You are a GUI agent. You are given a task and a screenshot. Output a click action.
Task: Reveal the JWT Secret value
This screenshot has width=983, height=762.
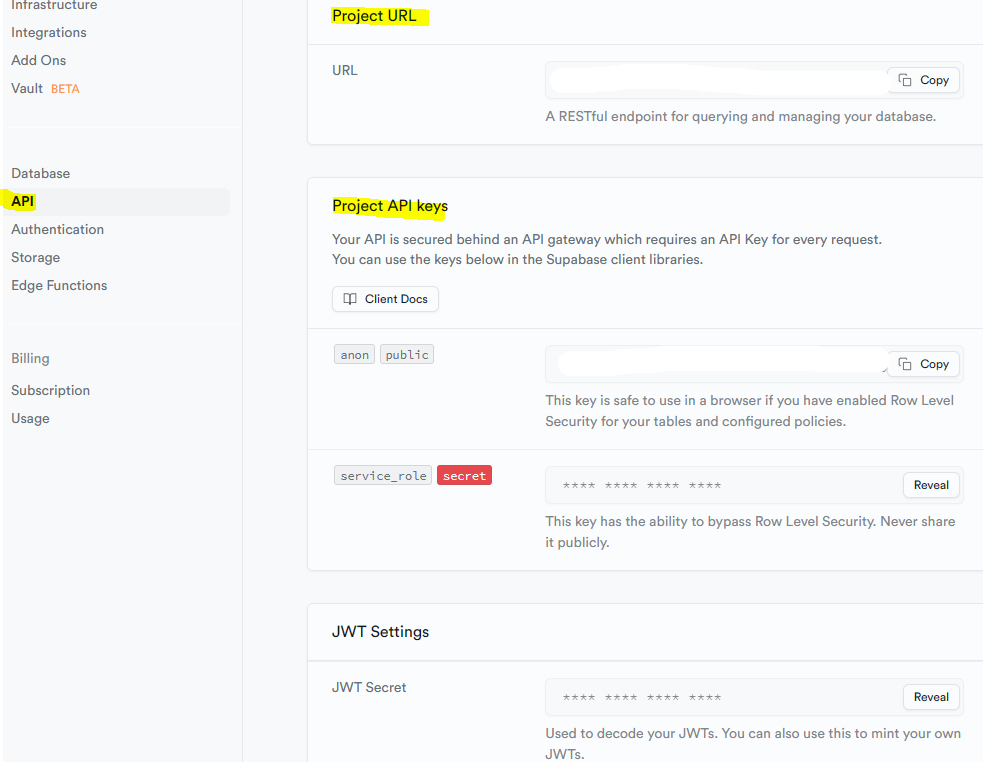tap(930, 697)
